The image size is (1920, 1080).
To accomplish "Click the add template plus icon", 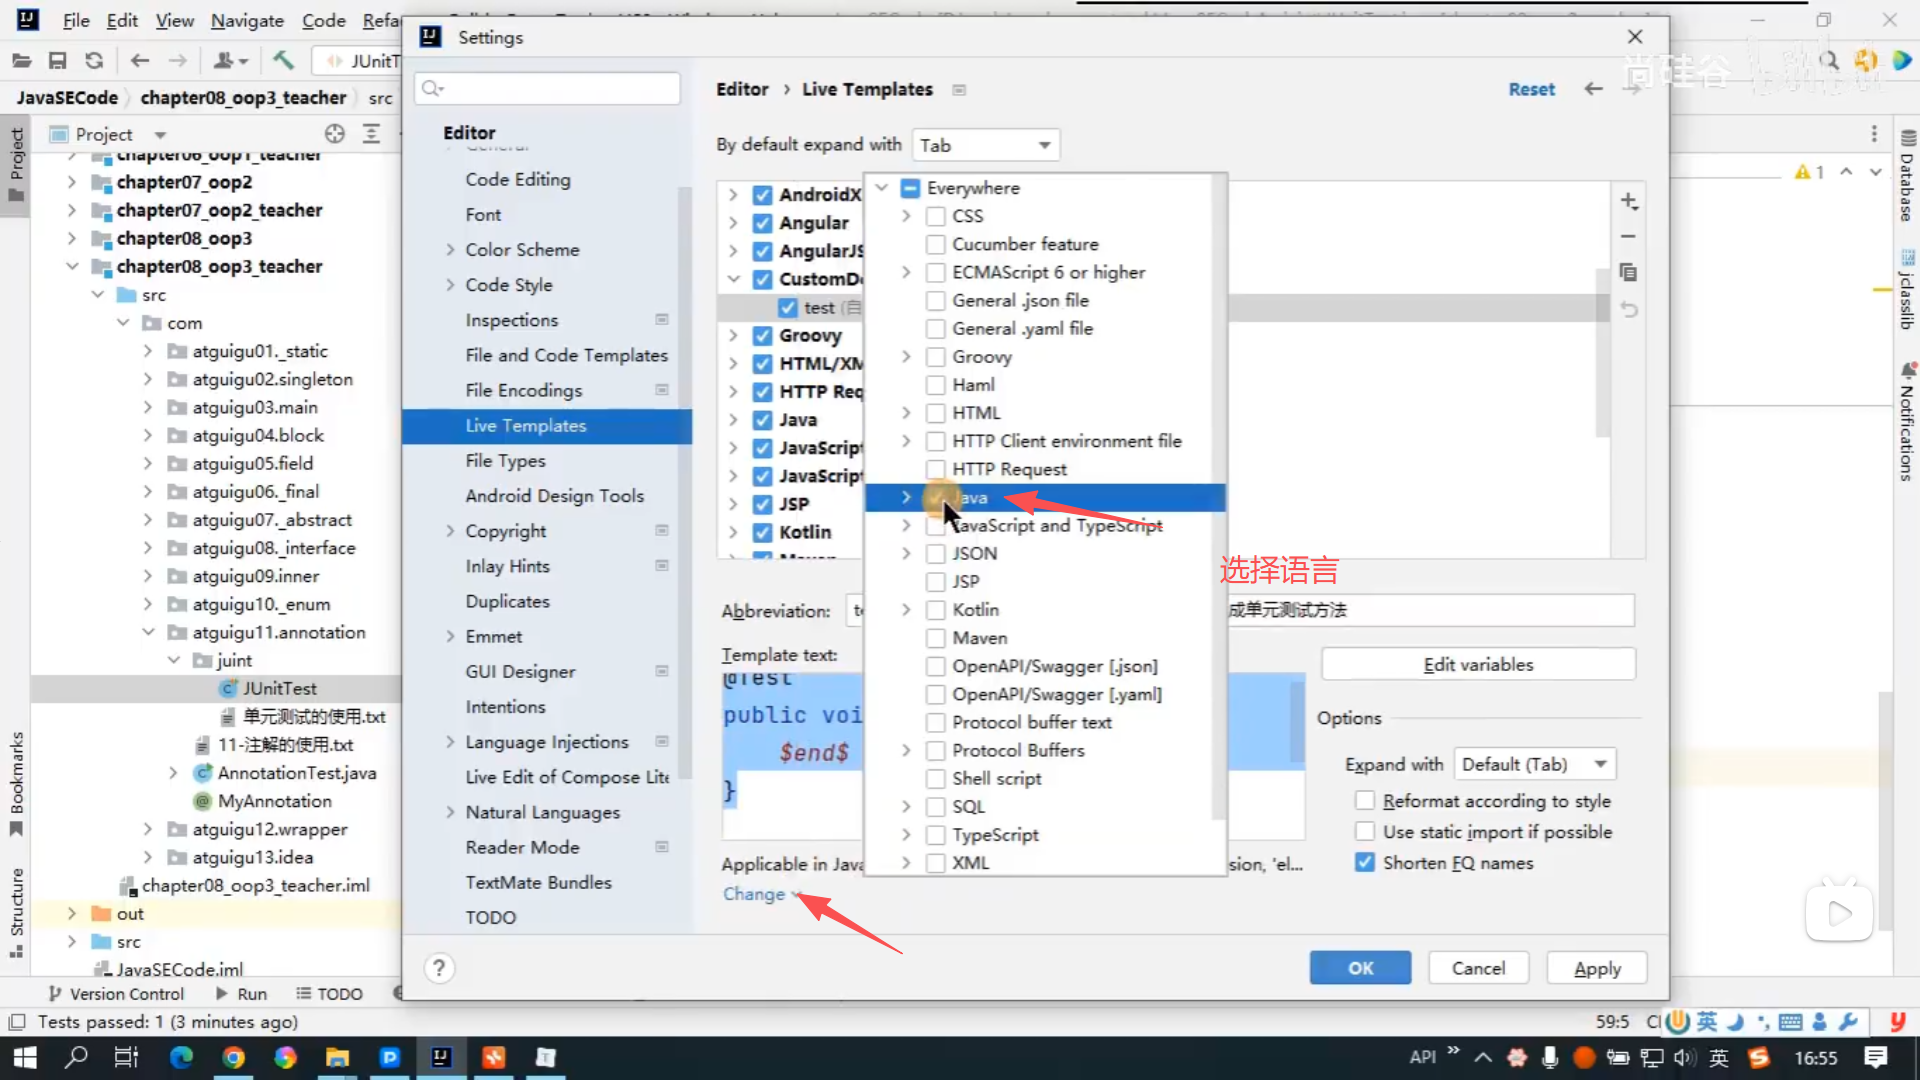I will pyautogui.click(x=1629, y=201).
